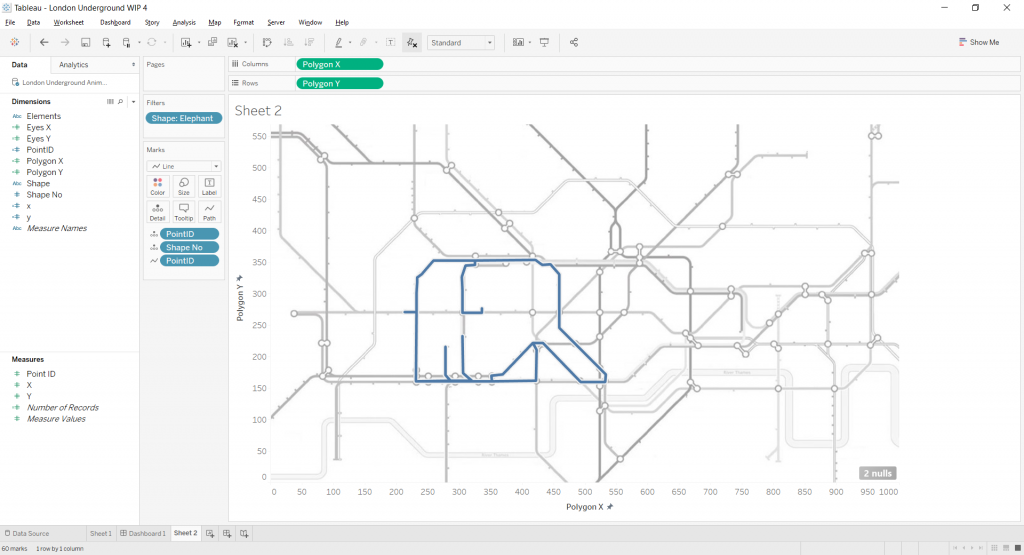
Task: Click the refresh/run update icon
Action: pos(152,42)
